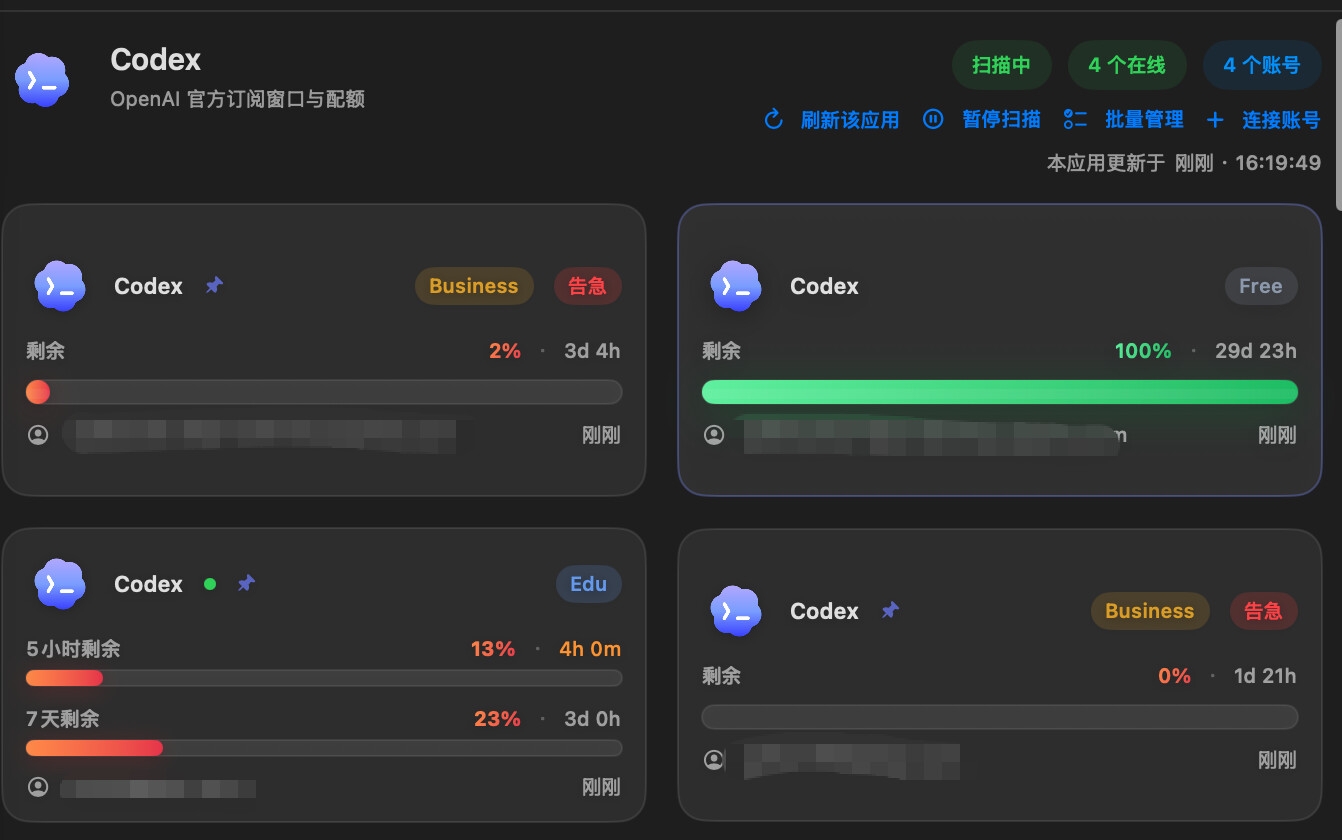Click the Edu plan badge

point(589,584)
